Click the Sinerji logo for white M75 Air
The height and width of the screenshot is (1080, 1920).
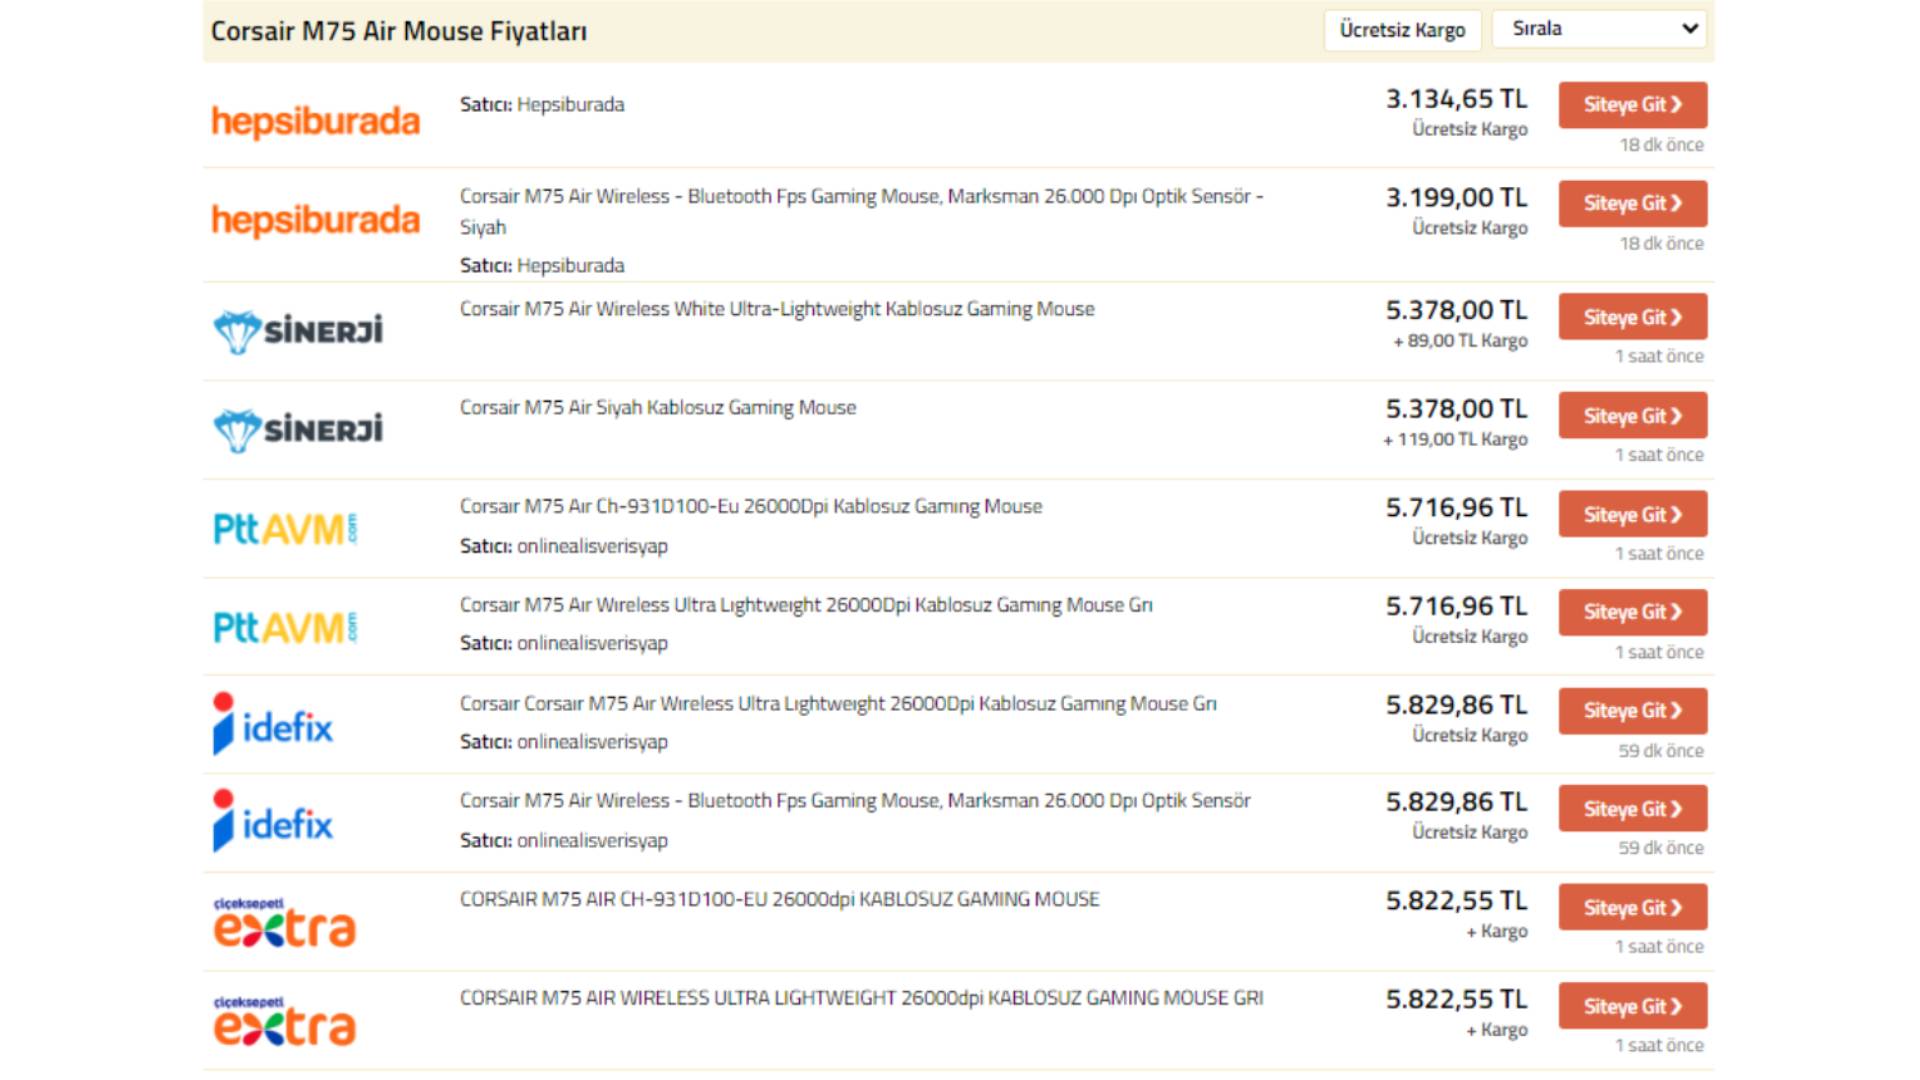pyautogui.click(x=298, y=331)
